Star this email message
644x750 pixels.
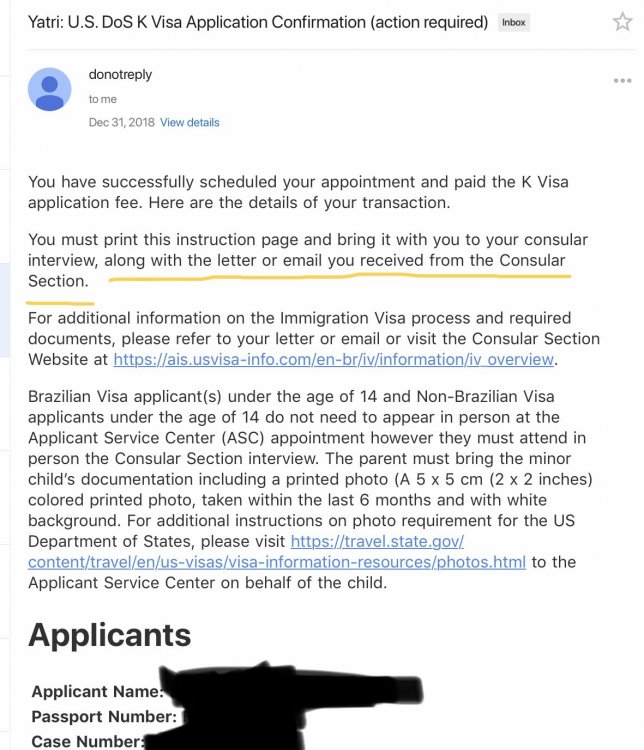(x=622, y=22)
